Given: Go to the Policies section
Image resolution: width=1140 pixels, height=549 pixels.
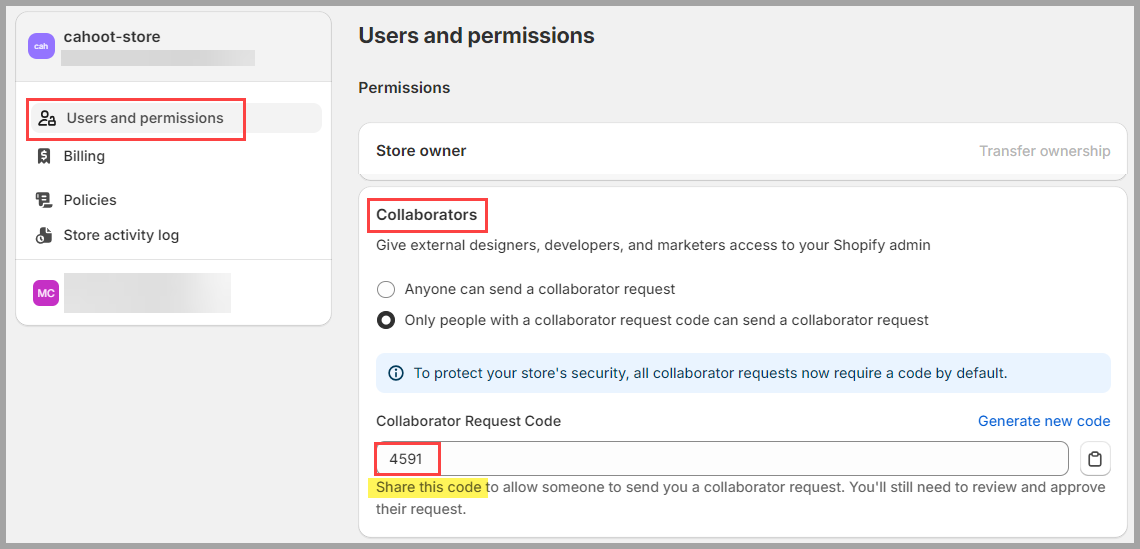Looking at the screenshot, I should [x=90, y=200].
